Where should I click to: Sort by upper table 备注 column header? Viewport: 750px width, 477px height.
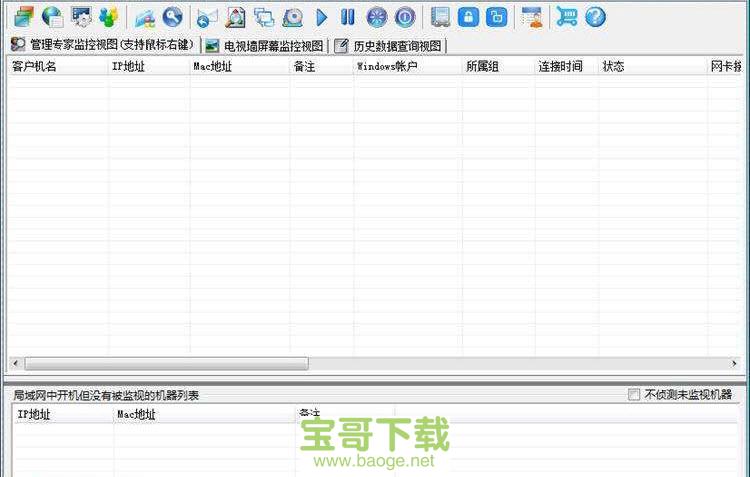coord(321,67)
